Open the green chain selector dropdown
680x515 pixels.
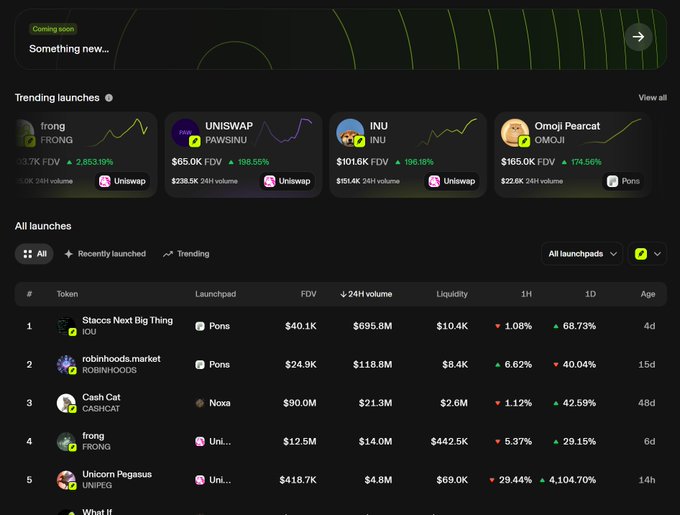[647, 254]
